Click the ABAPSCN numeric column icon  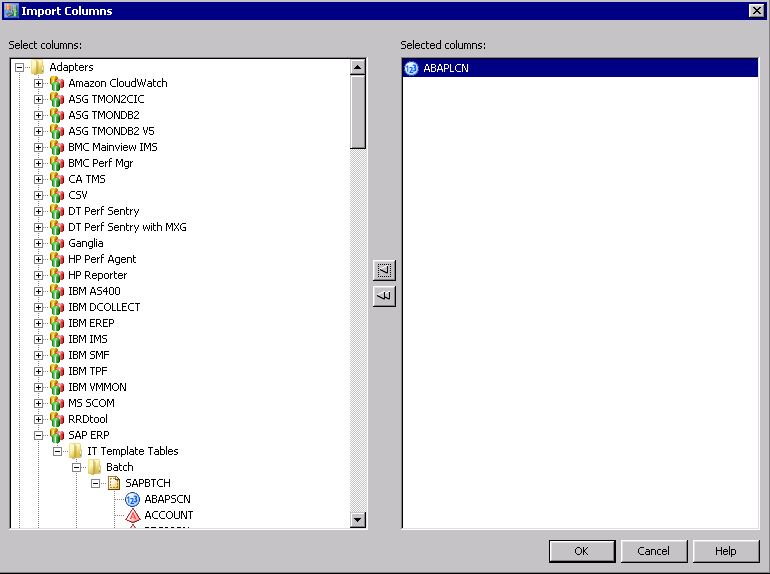tap(133, 499)
